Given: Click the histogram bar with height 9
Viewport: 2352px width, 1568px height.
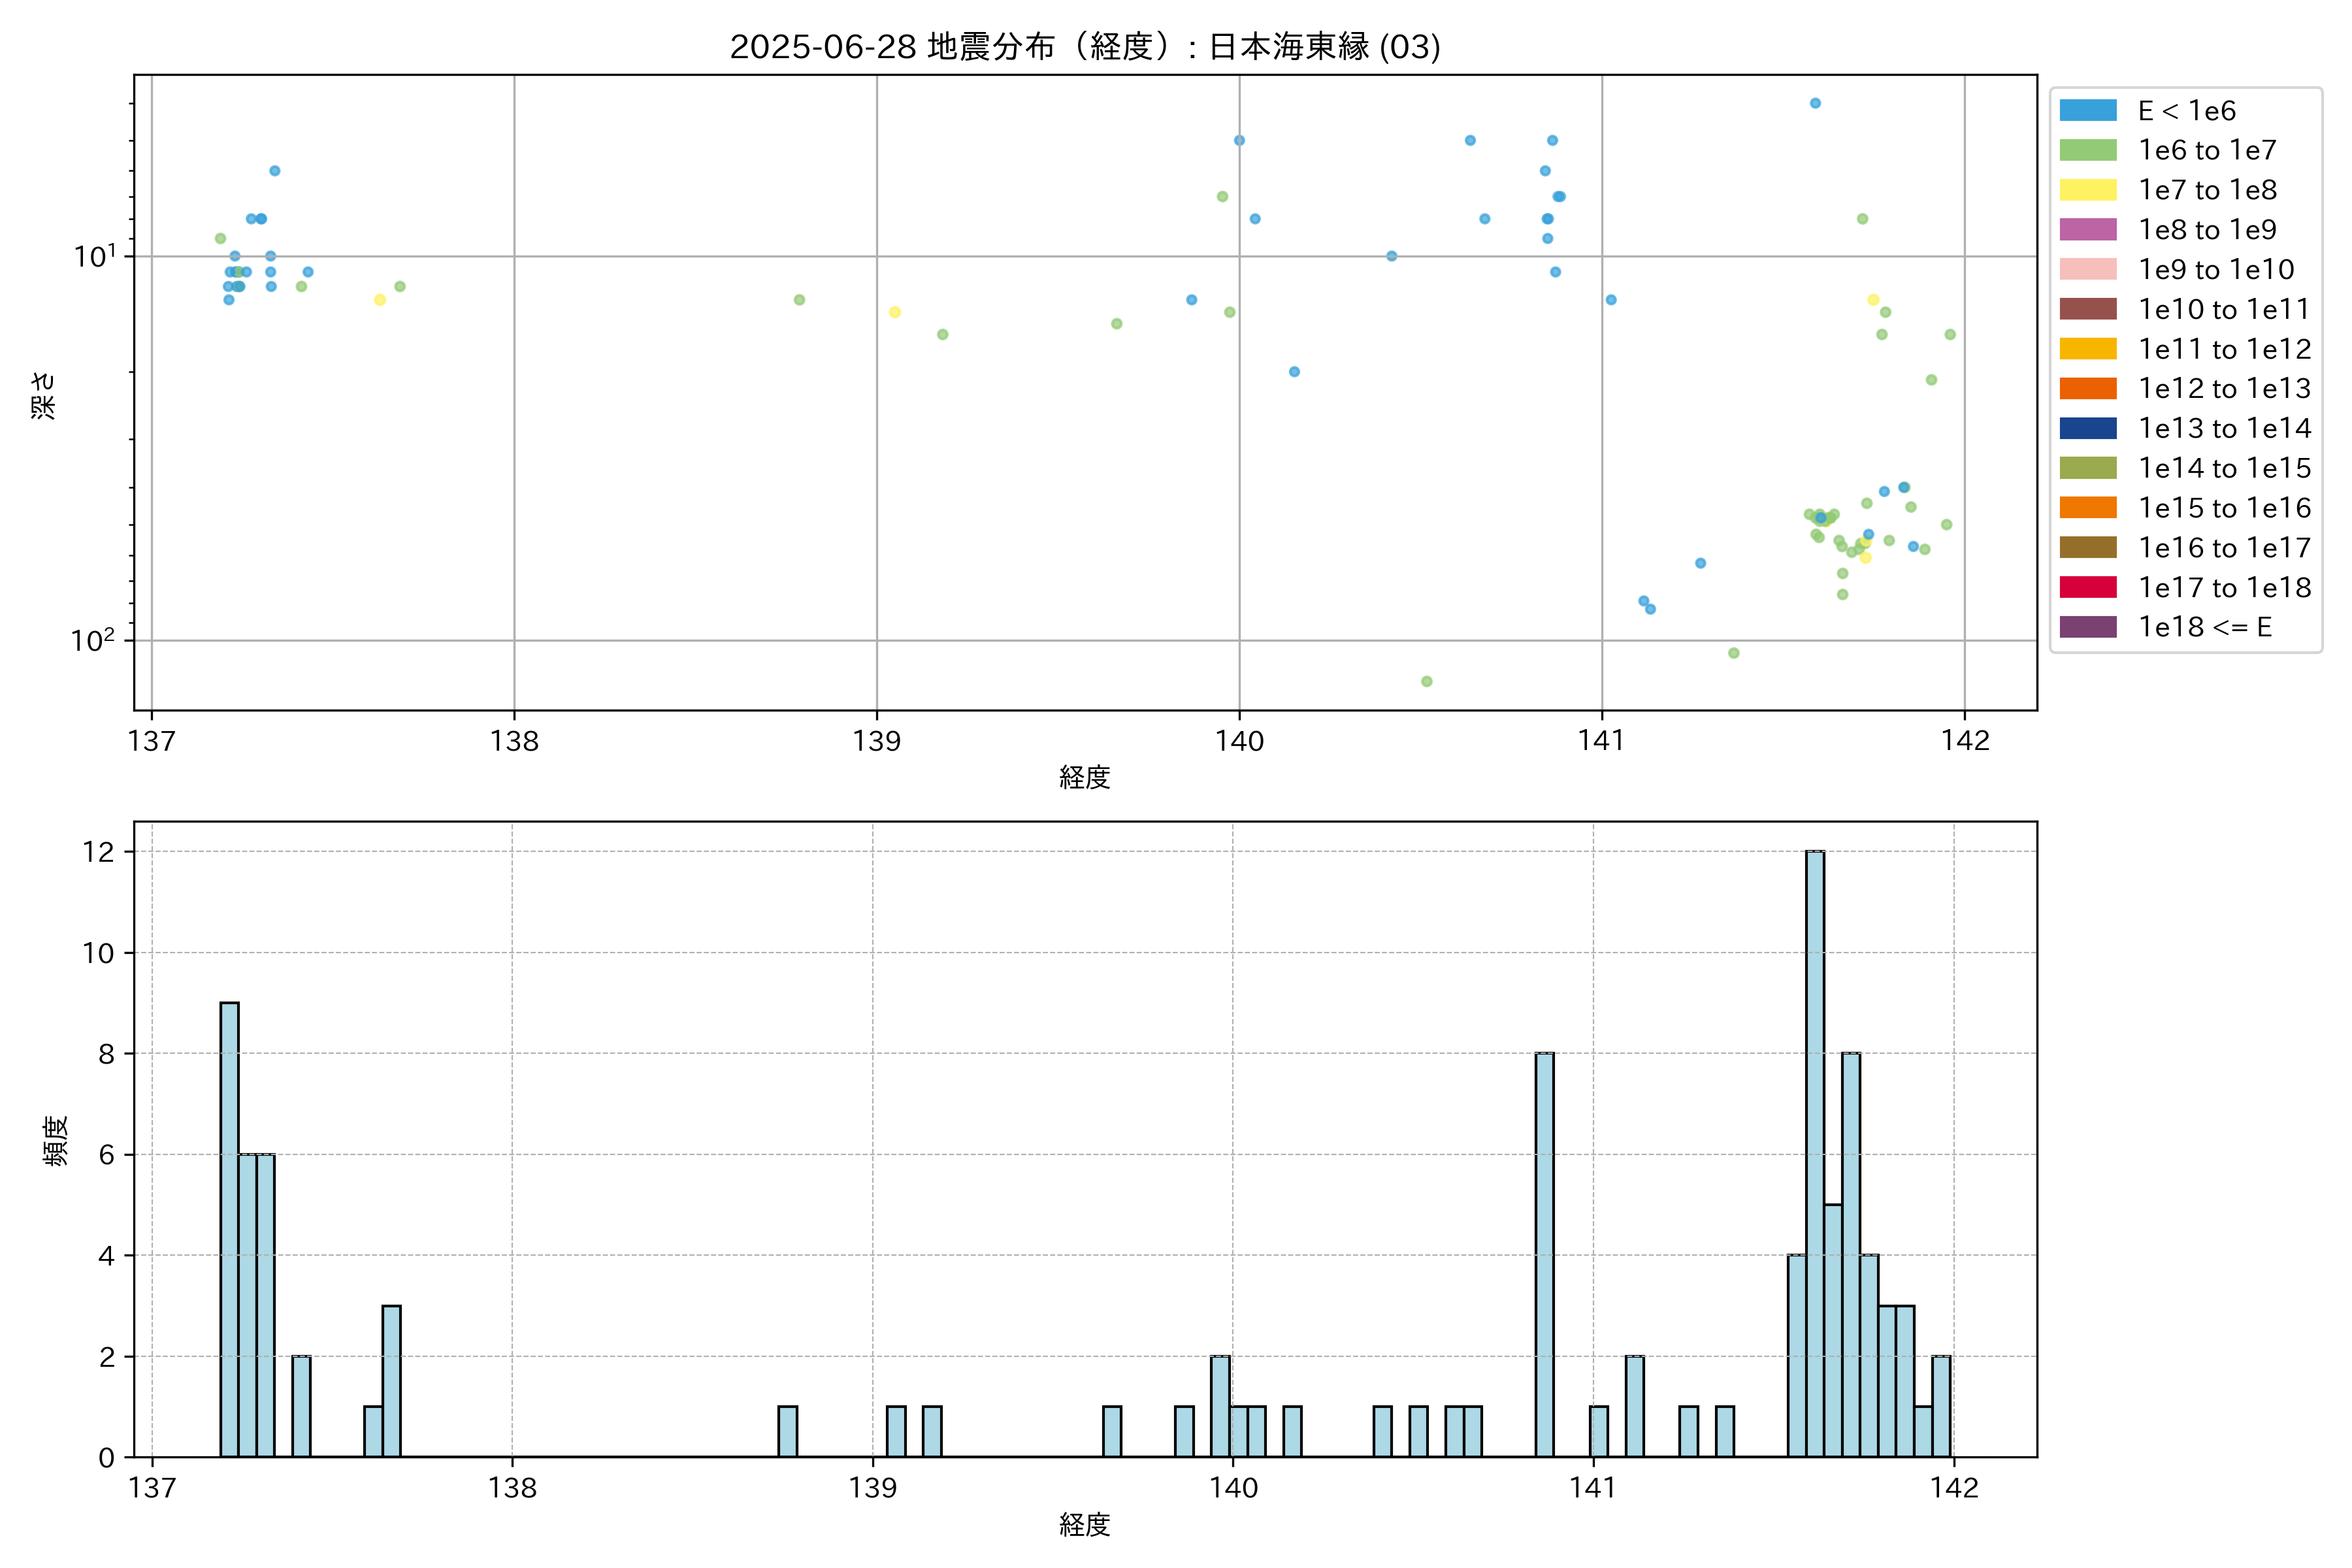Looking at the screenshot, I should tap(229, 1229).
